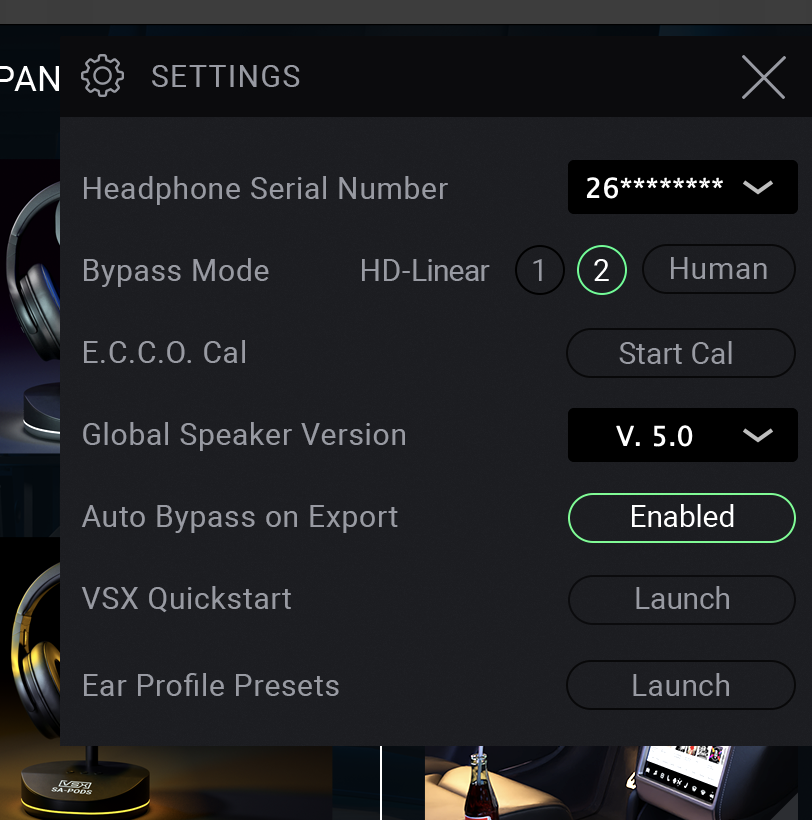Select HD-Linear bypass mode 1
Screen dimensions: 812x820
[x=540, y=270]
